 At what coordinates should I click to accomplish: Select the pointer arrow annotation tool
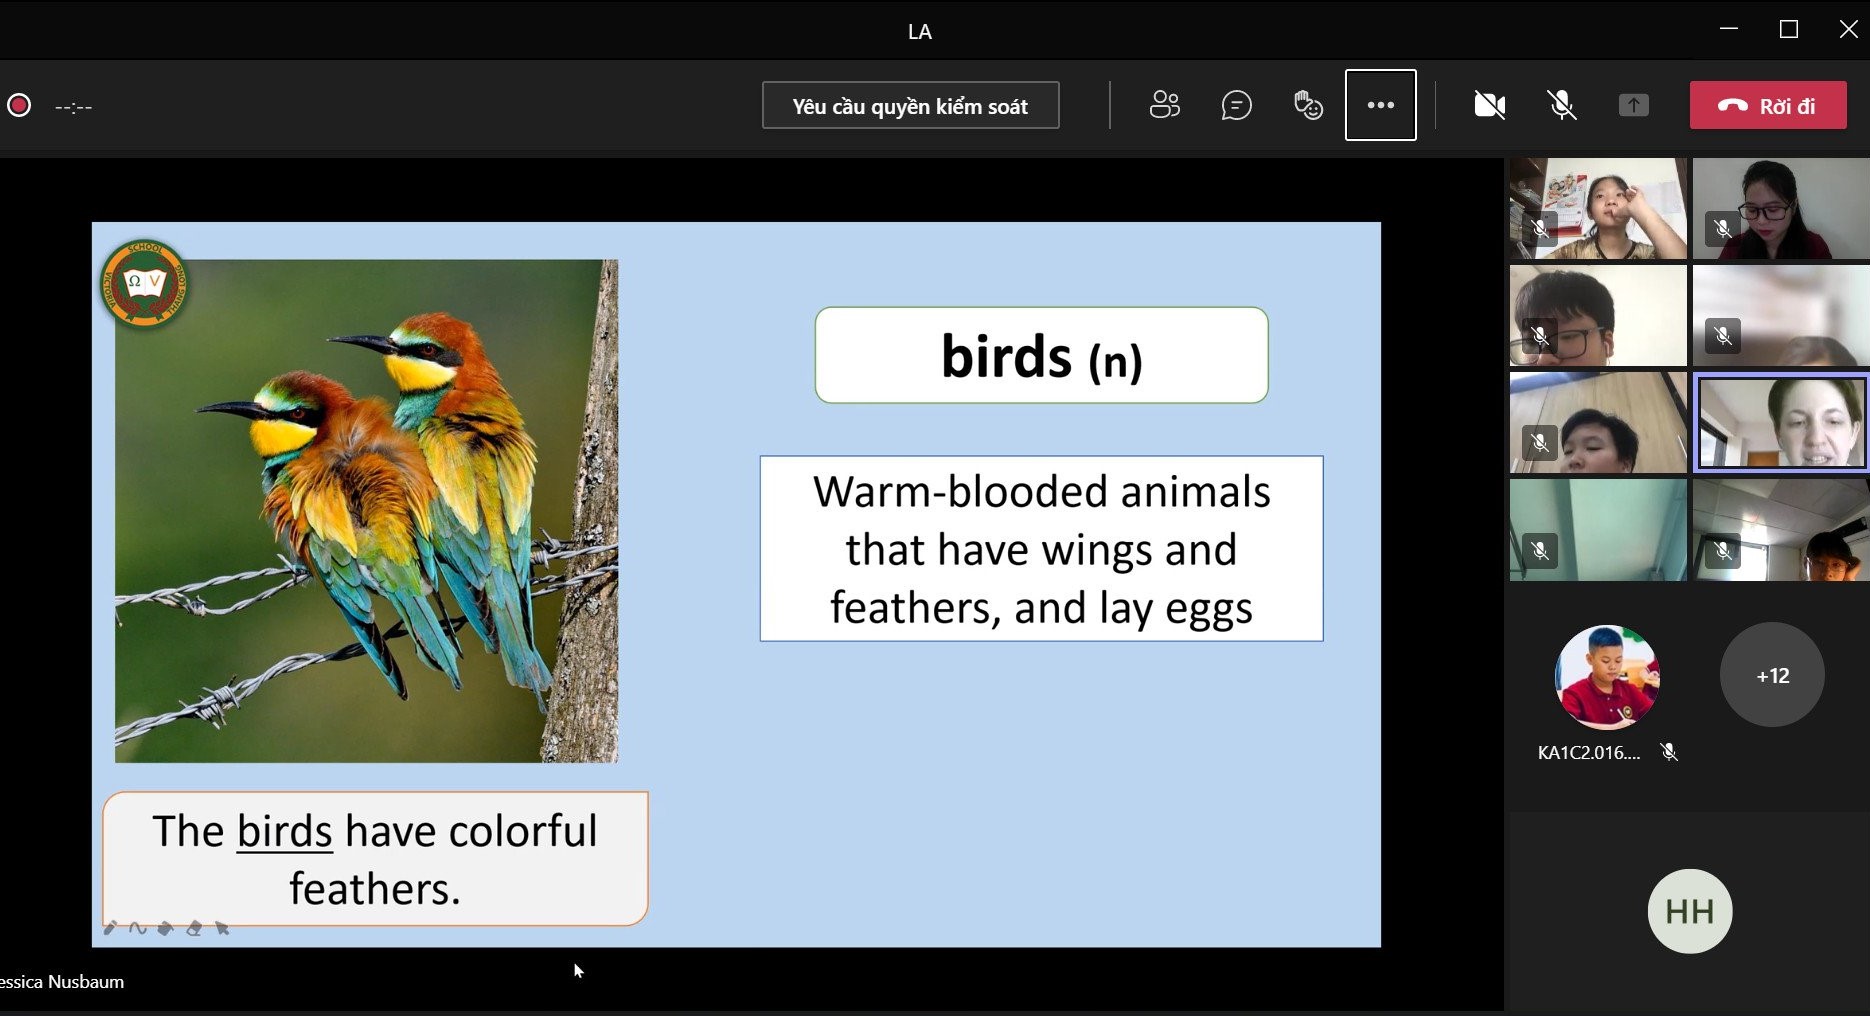click(x=222, y=928)
